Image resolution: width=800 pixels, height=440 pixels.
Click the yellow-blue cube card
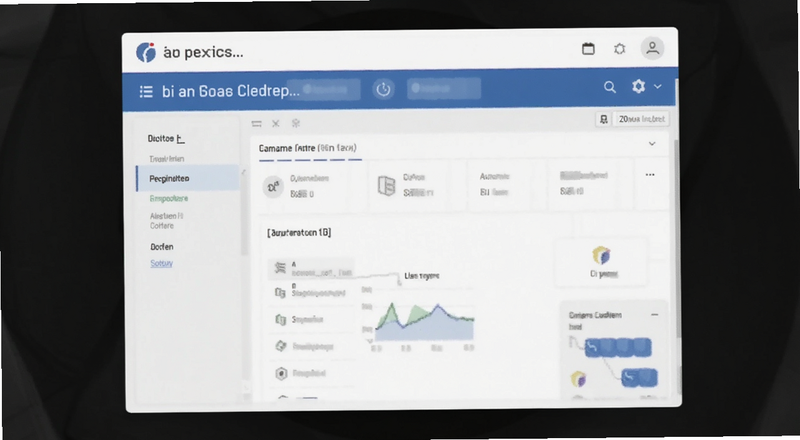pos(602,261)
